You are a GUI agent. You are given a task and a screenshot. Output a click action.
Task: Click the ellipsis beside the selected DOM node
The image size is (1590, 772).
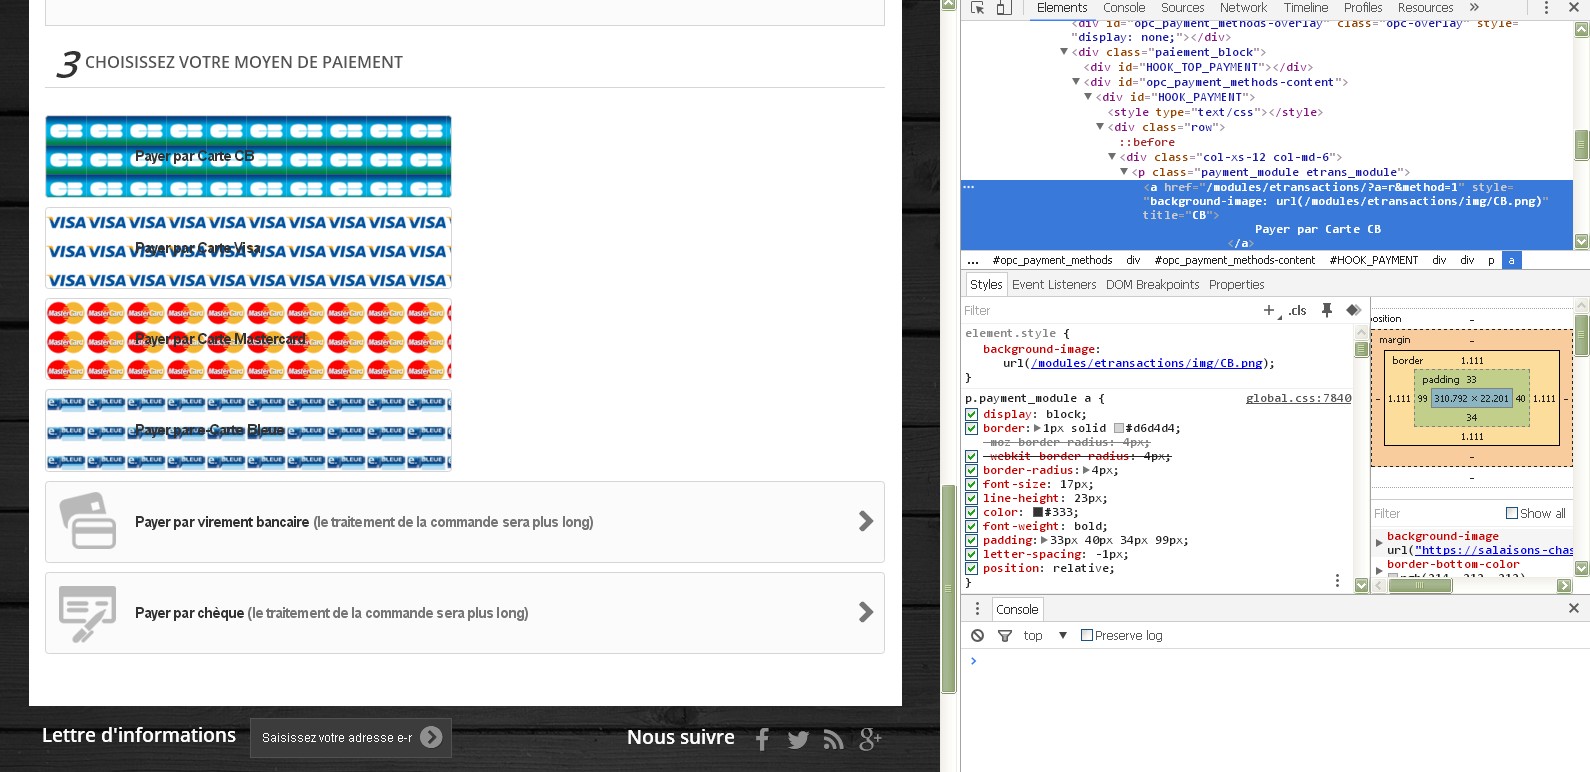968,187
